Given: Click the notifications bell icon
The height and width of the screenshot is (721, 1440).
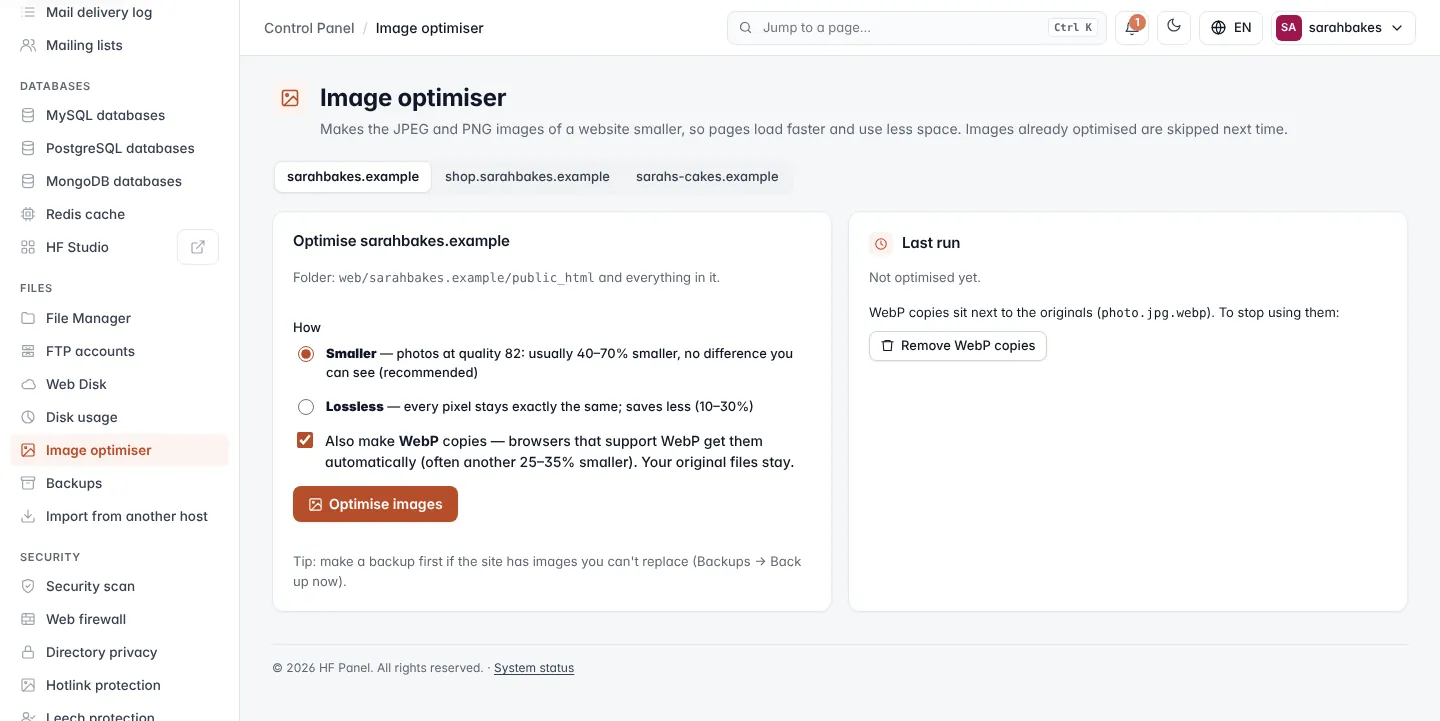Looking at the screenshot, I should click(1132, 28).
